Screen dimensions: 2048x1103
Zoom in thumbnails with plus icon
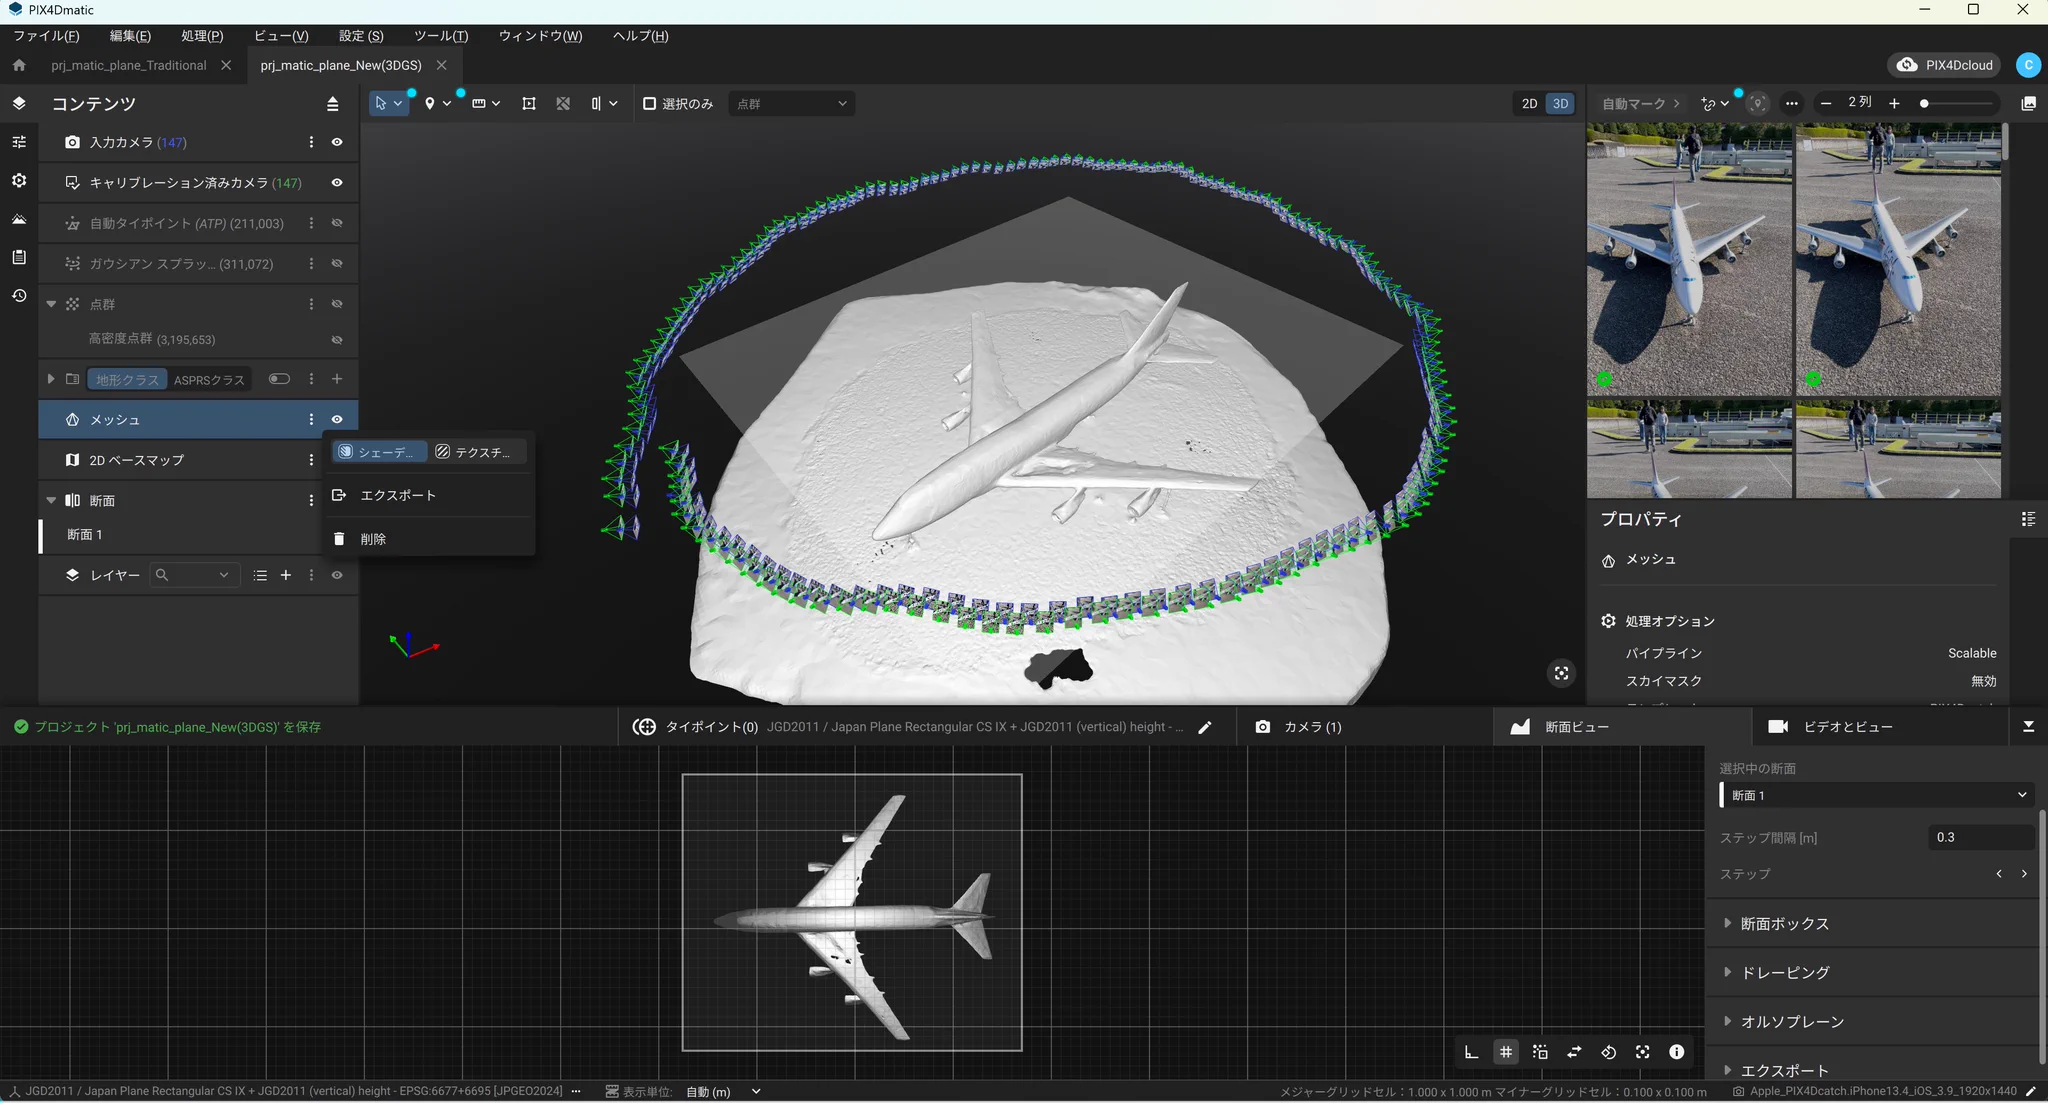1894,103
